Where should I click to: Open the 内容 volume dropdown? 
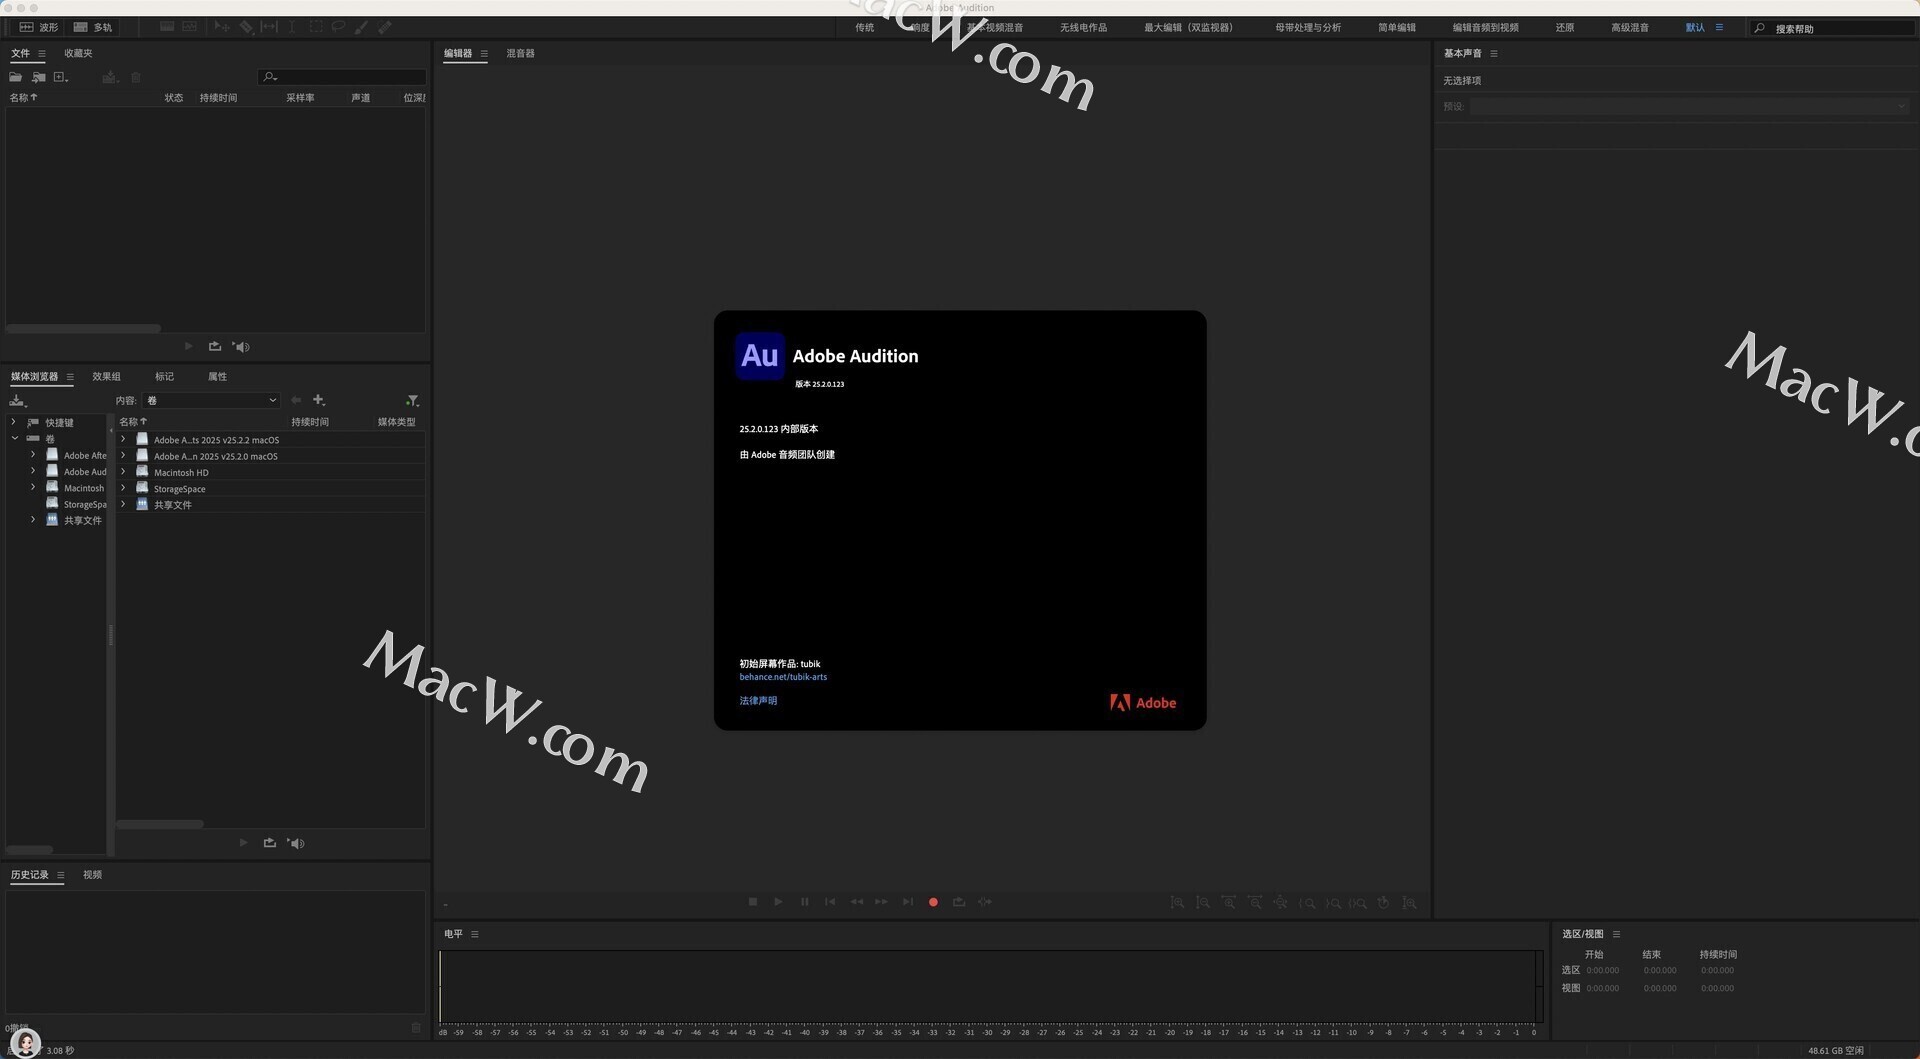point(210,400)
